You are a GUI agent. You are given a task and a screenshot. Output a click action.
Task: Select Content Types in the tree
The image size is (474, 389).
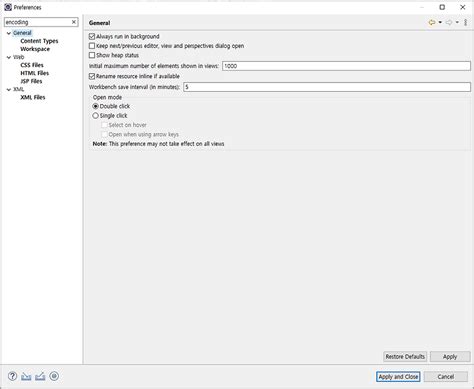click(39, 41)
